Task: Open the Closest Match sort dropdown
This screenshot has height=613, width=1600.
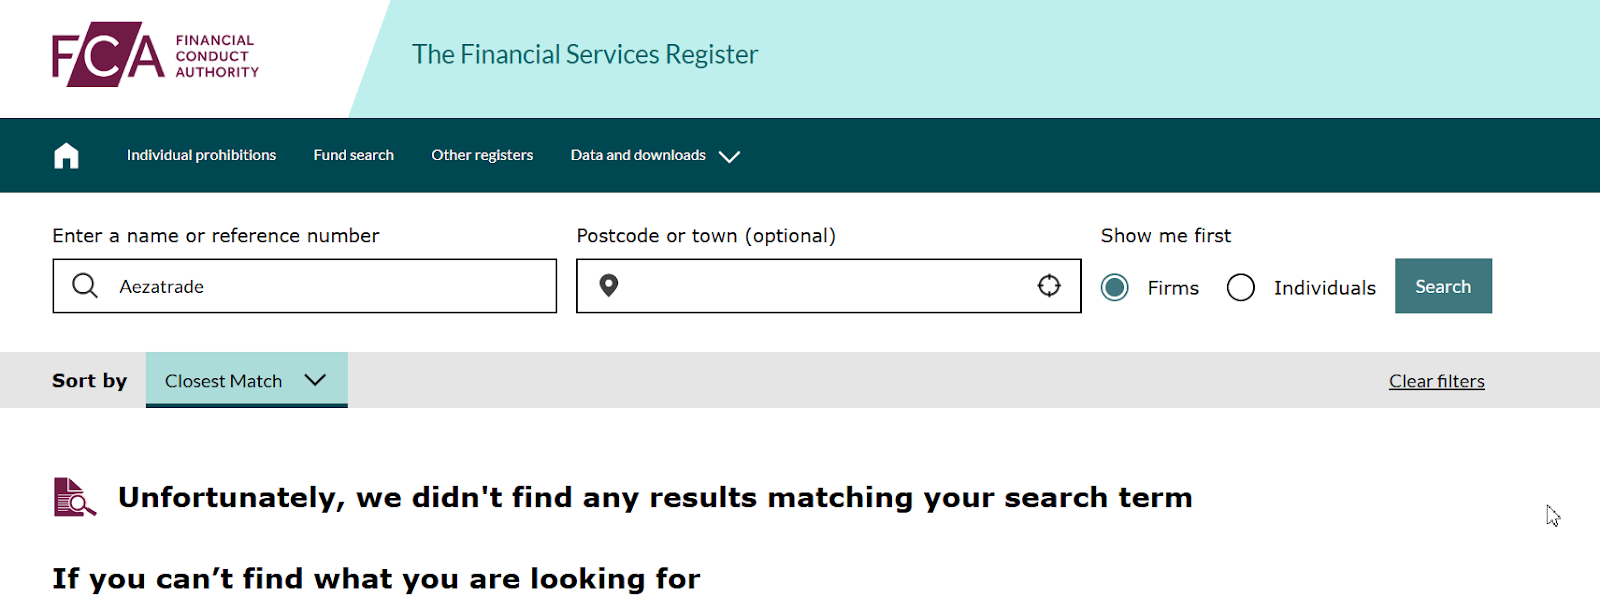Action: click(x=247, y=380)
